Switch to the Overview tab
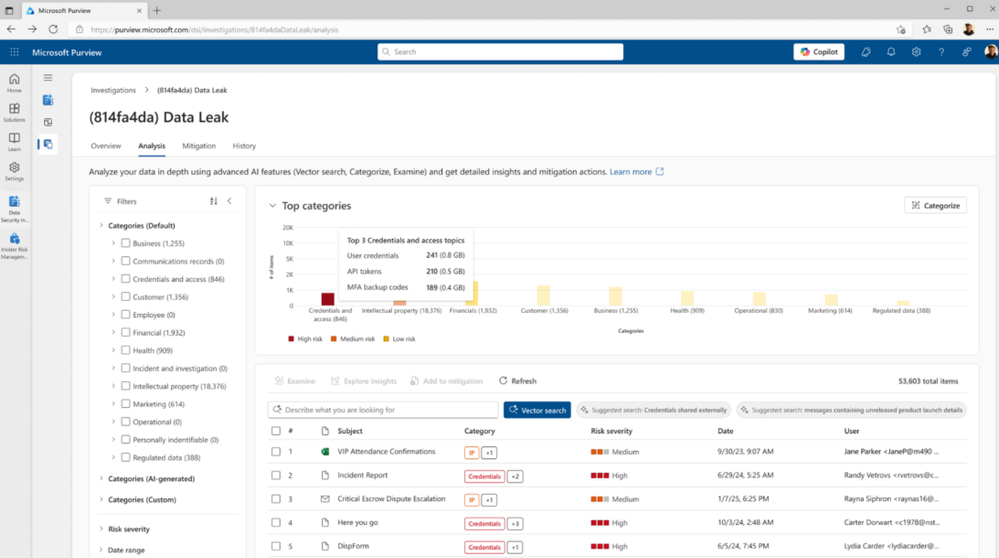 (x=106, y=146)
